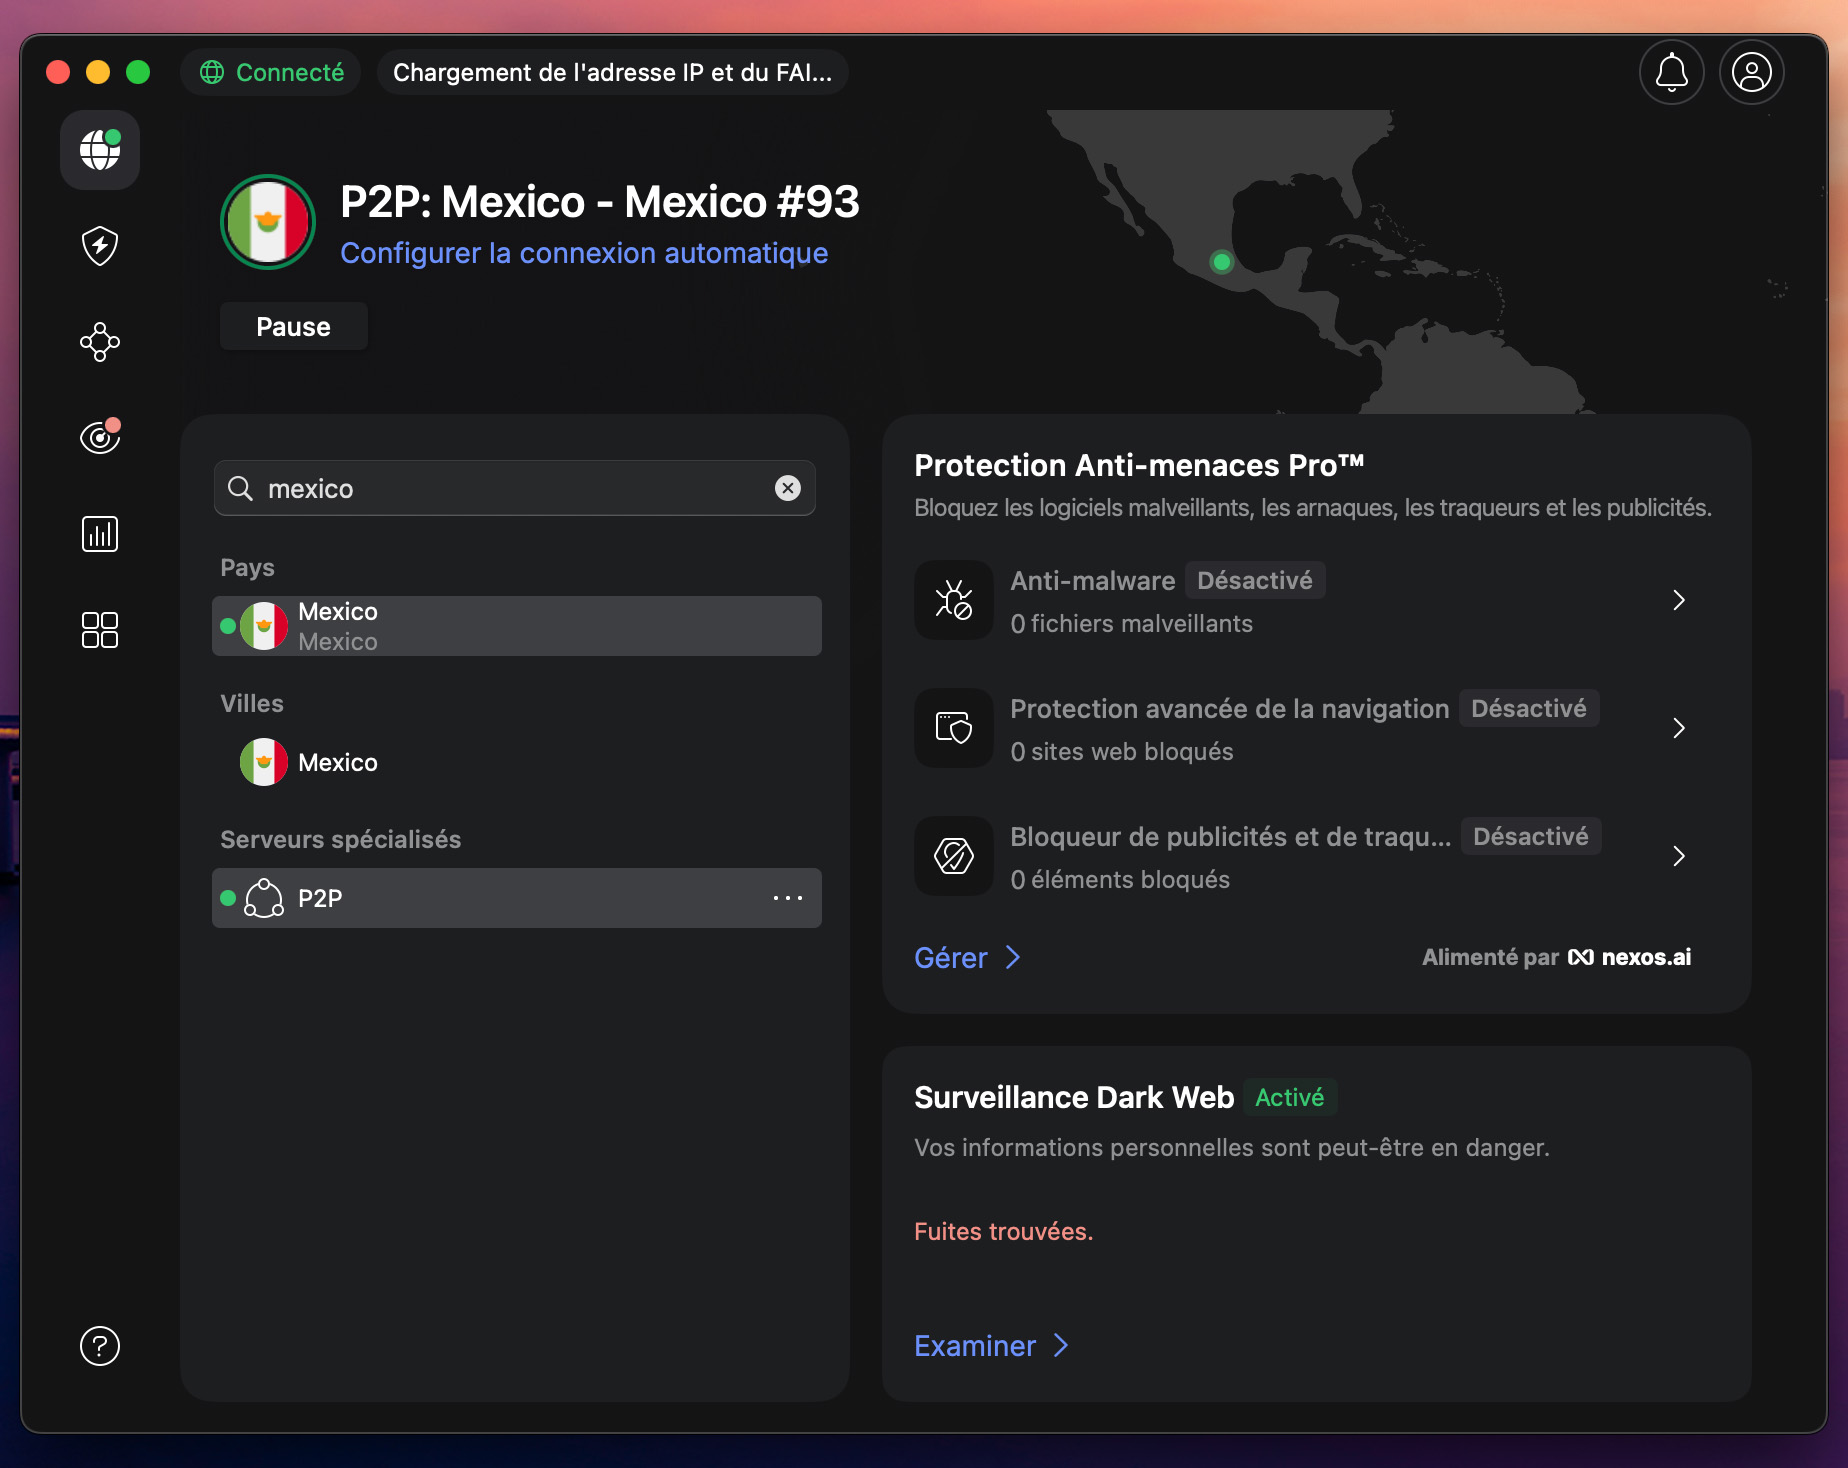Open the Meshnet panel in sidebar

coord(99,342)
